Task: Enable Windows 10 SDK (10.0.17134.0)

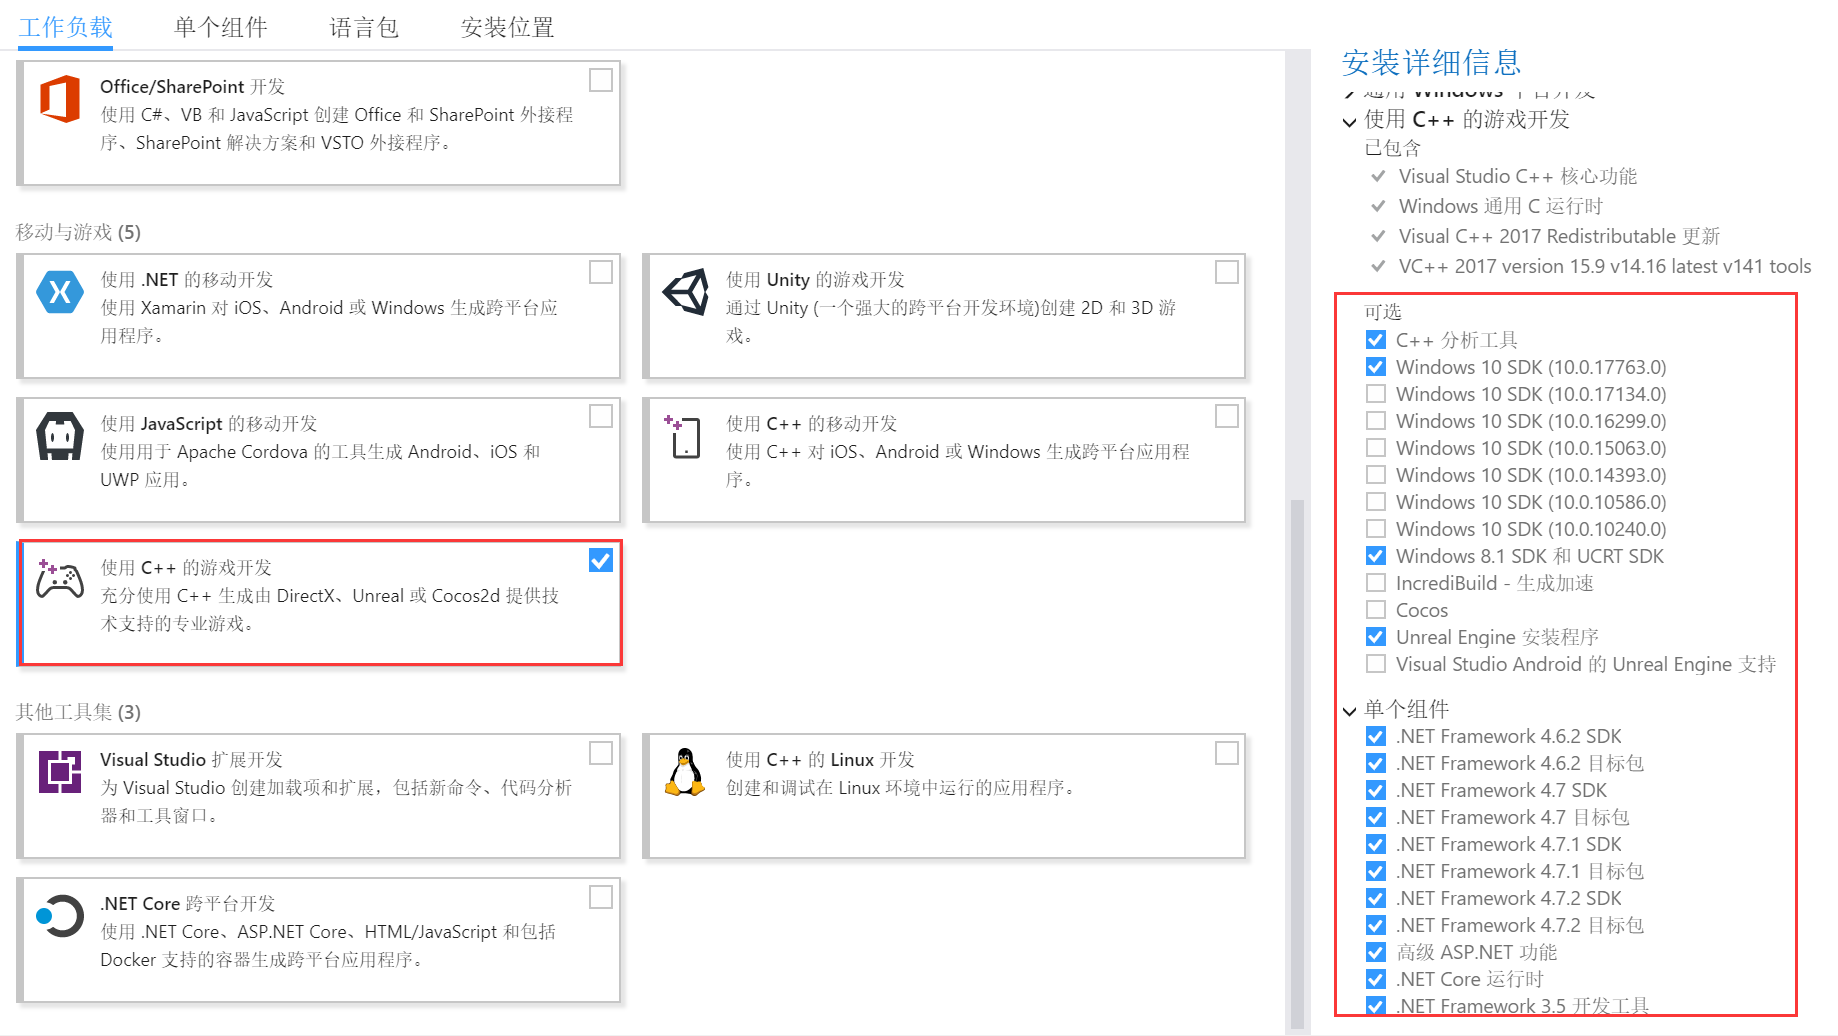Action: (1376, 393)
